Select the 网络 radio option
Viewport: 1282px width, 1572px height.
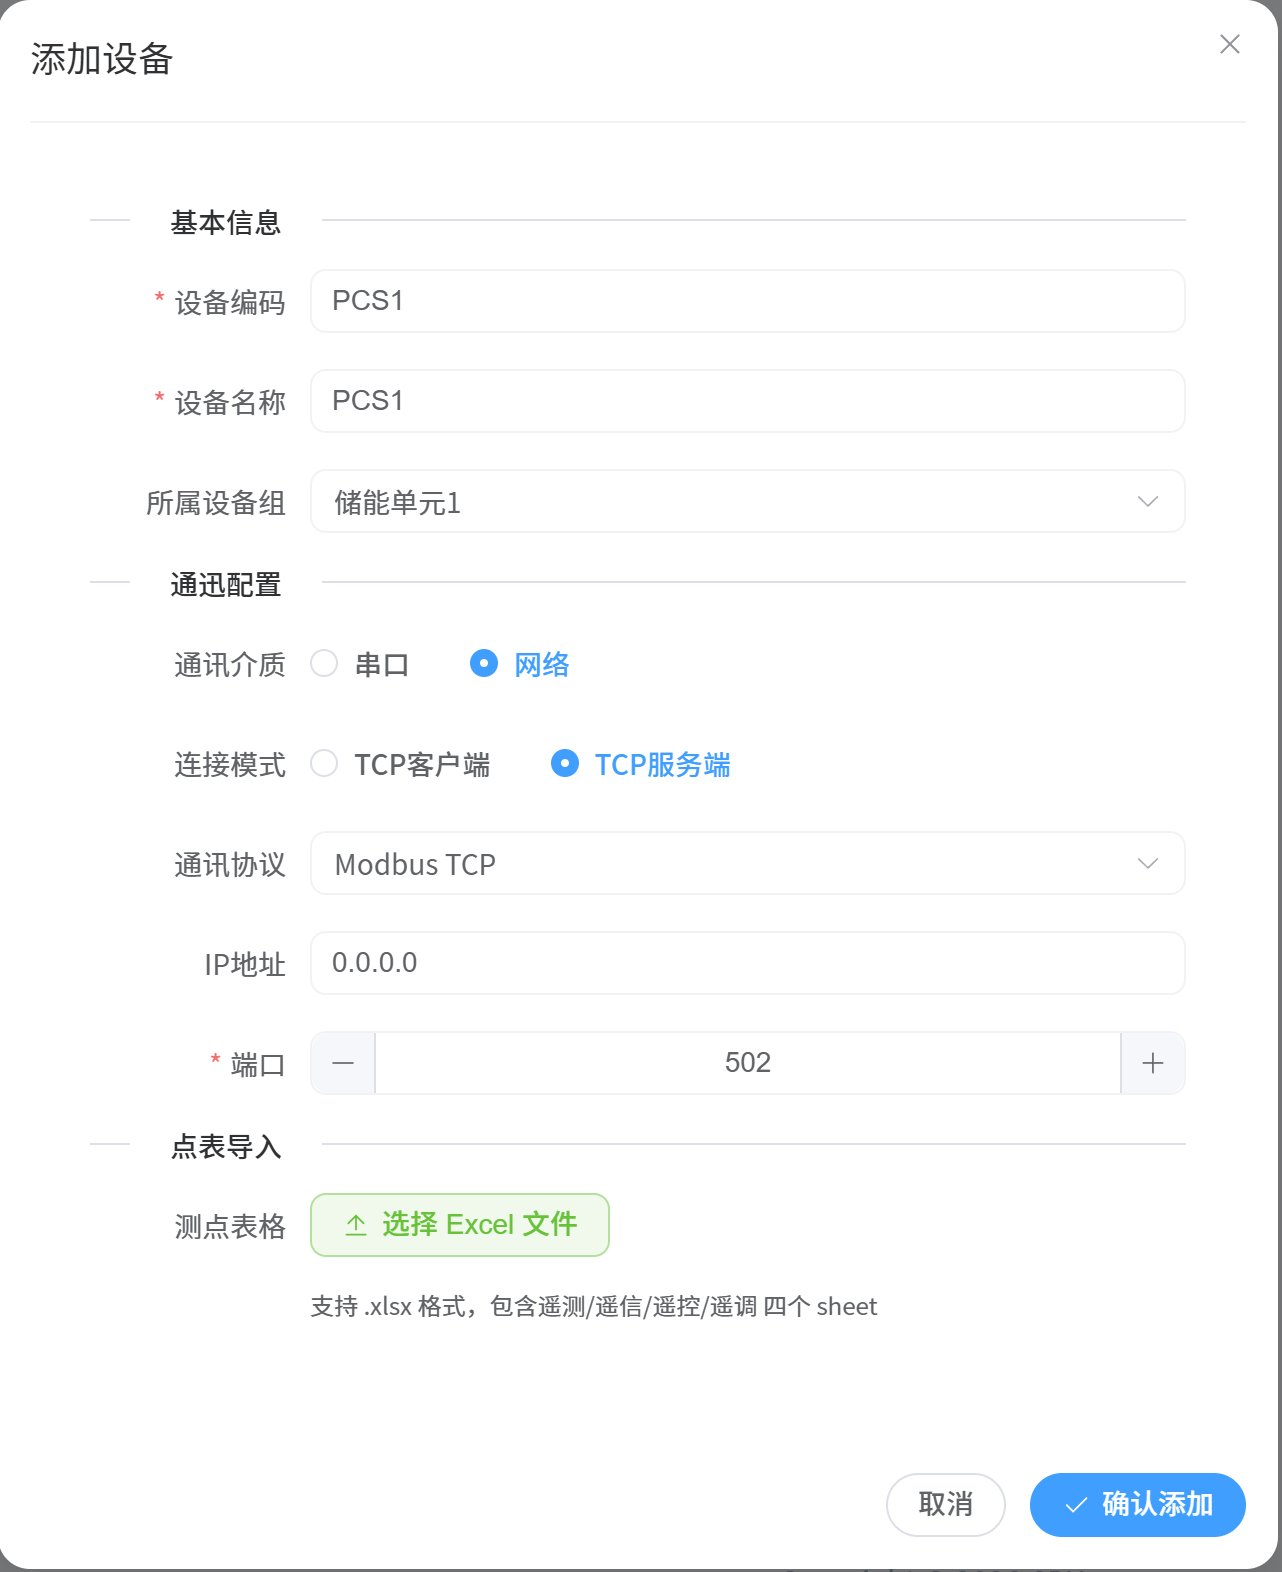tap(484, 664)
